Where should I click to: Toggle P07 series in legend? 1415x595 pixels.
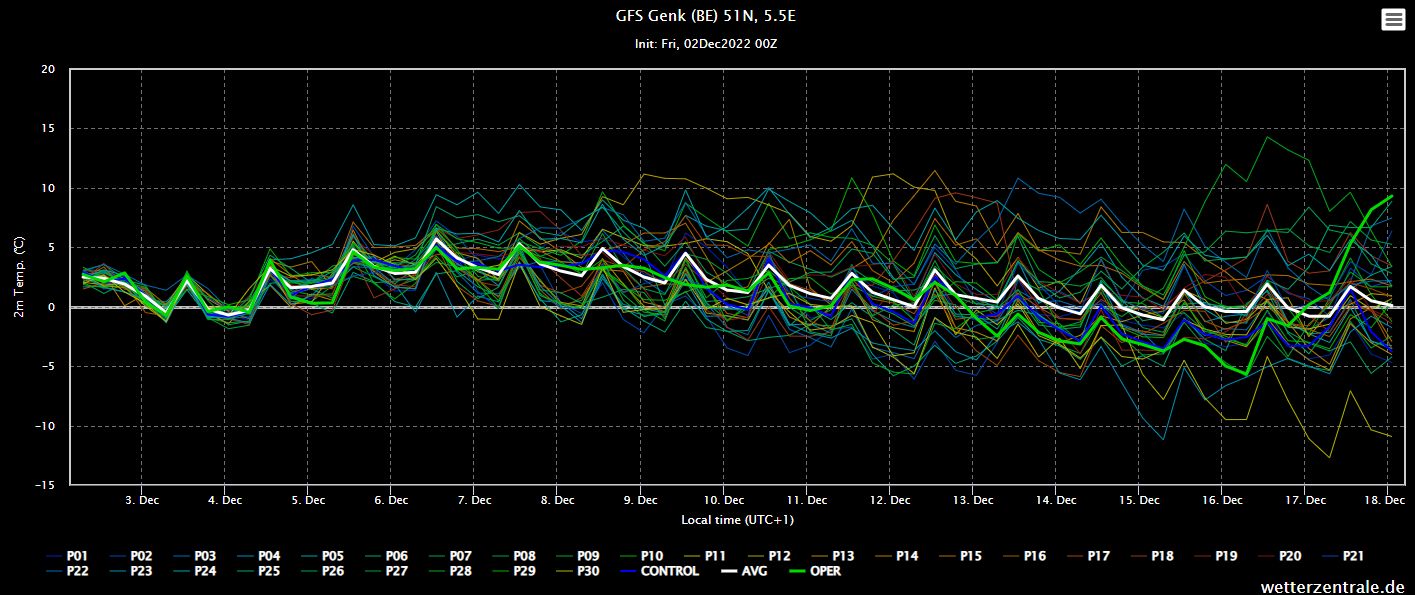click(451, 556)
